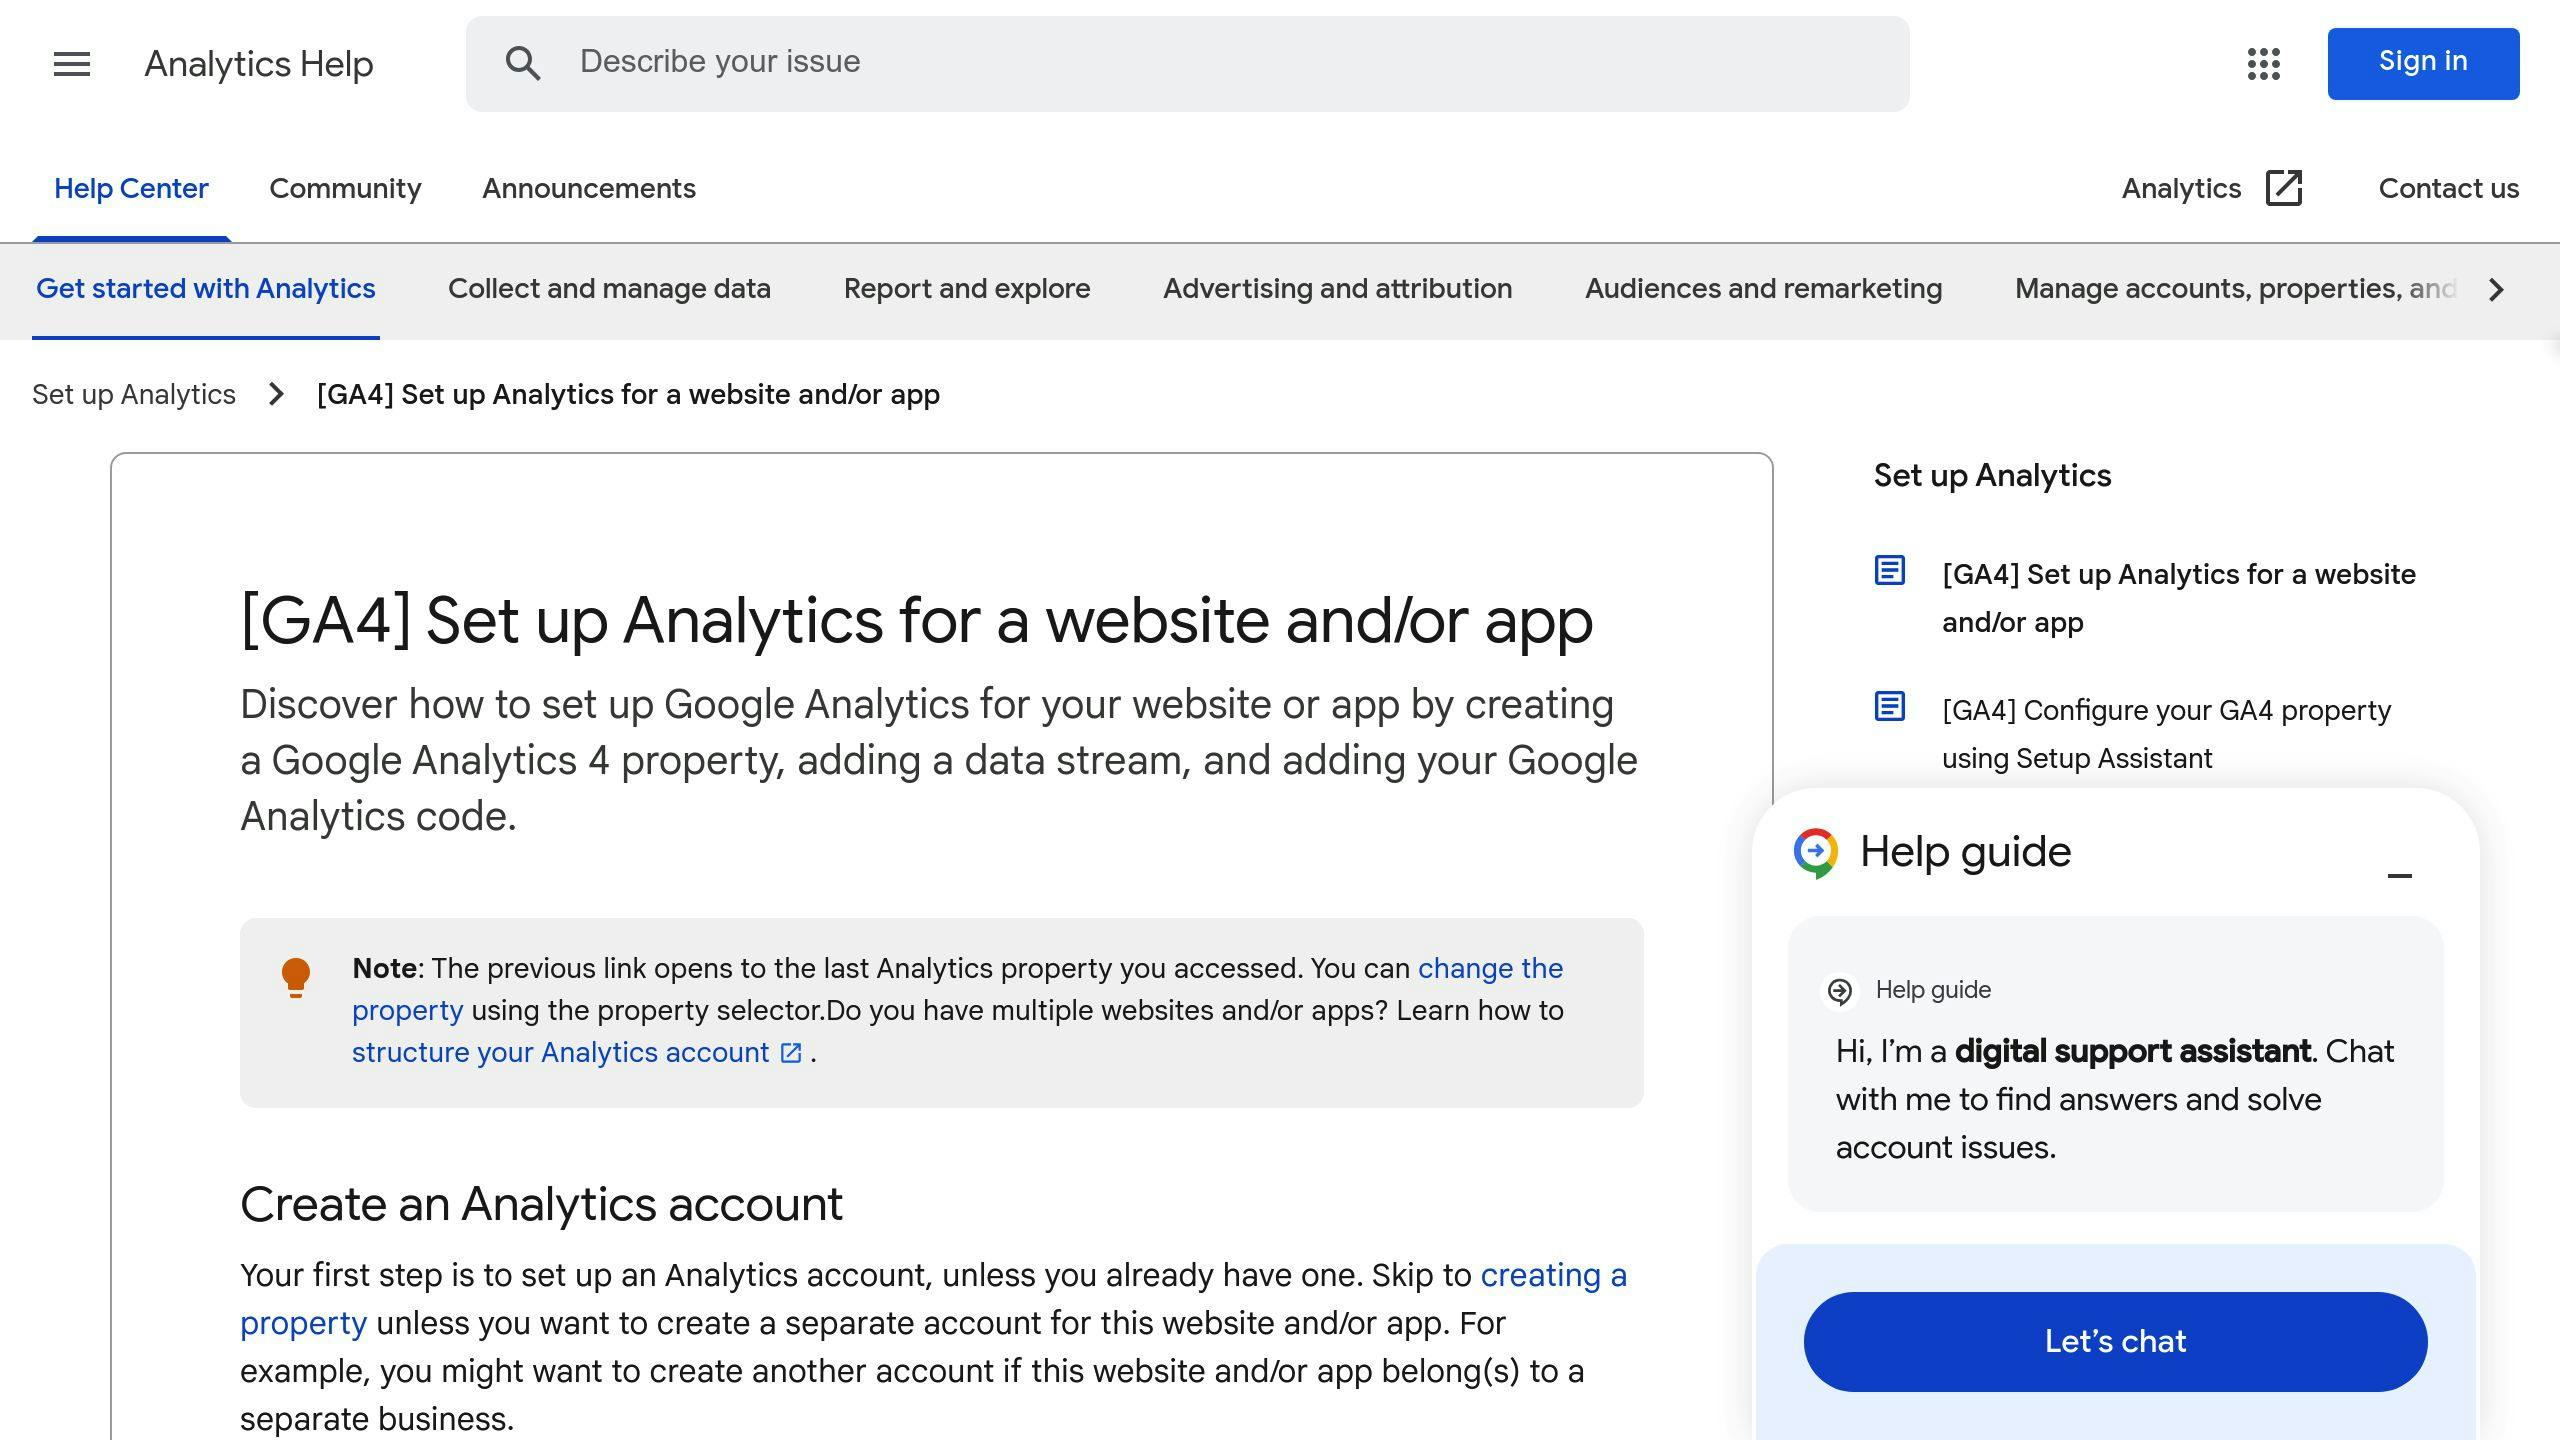This screenshot has width=2560, height=1440.
Task: Click article icon beside Configure GA4 property
Action: (1889, 707)
